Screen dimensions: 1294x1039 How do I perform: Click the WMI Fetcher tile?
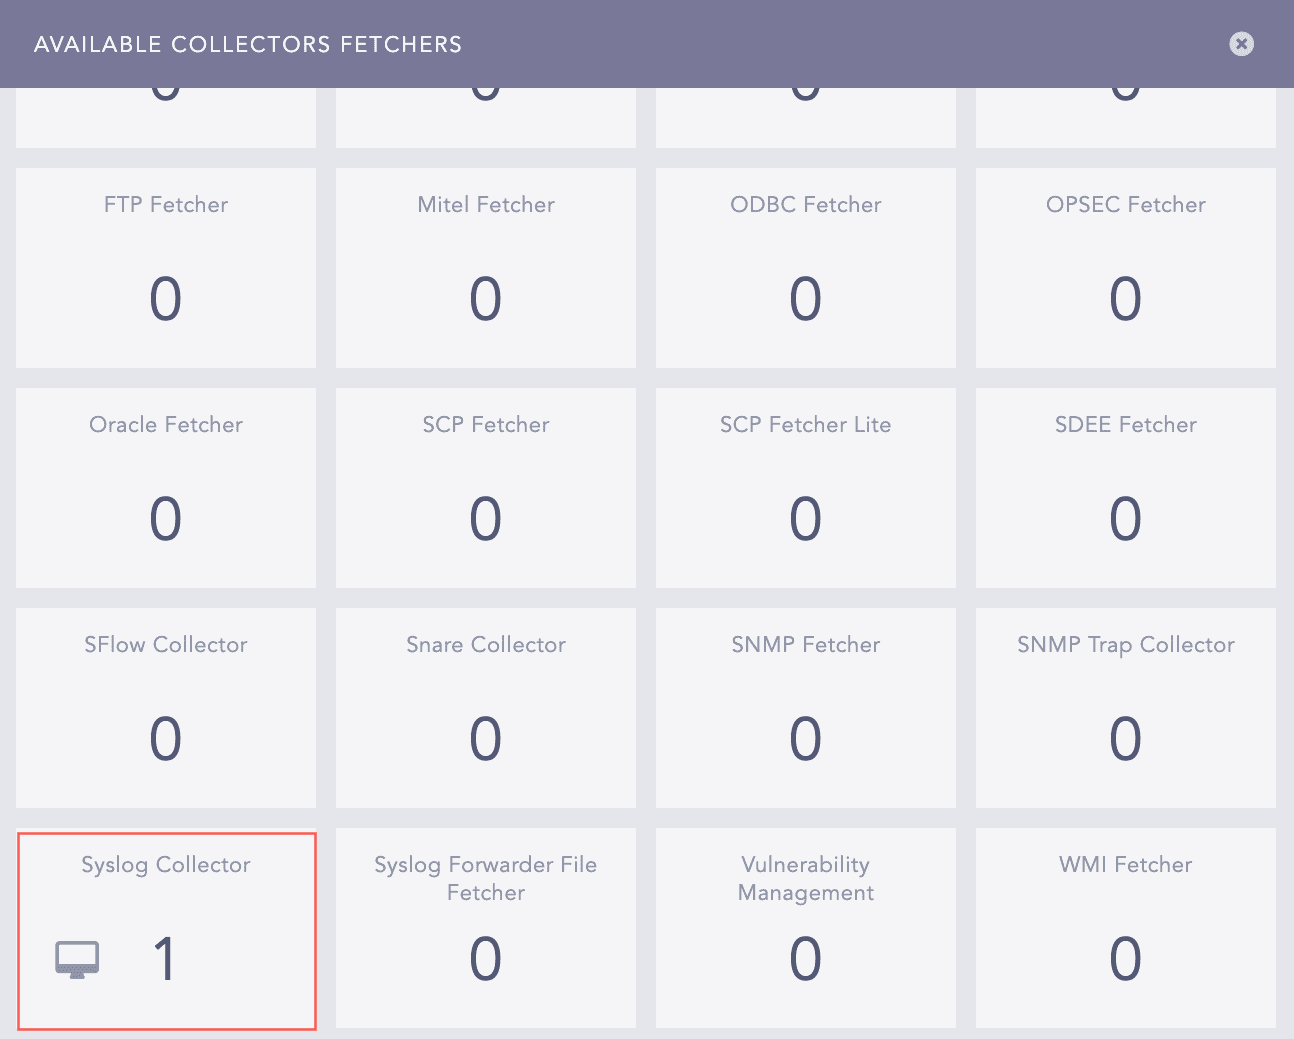point(1126,927)
